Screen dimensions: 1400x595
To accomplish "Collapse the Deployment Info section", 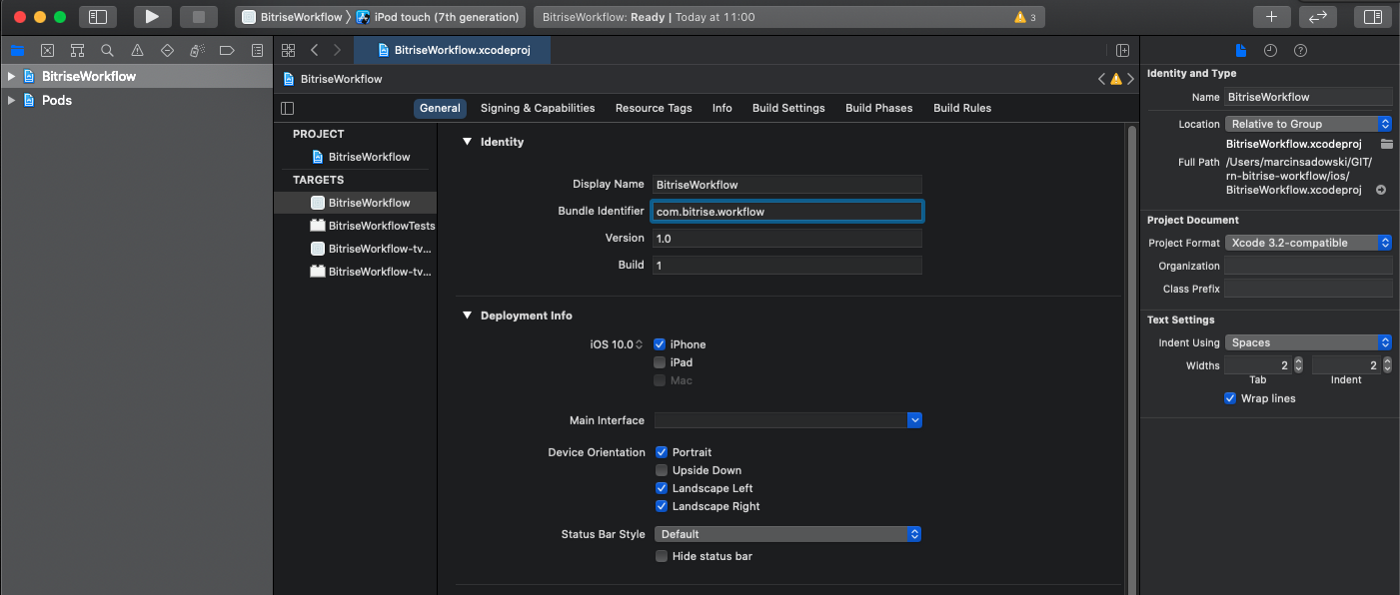I will 466,316.
